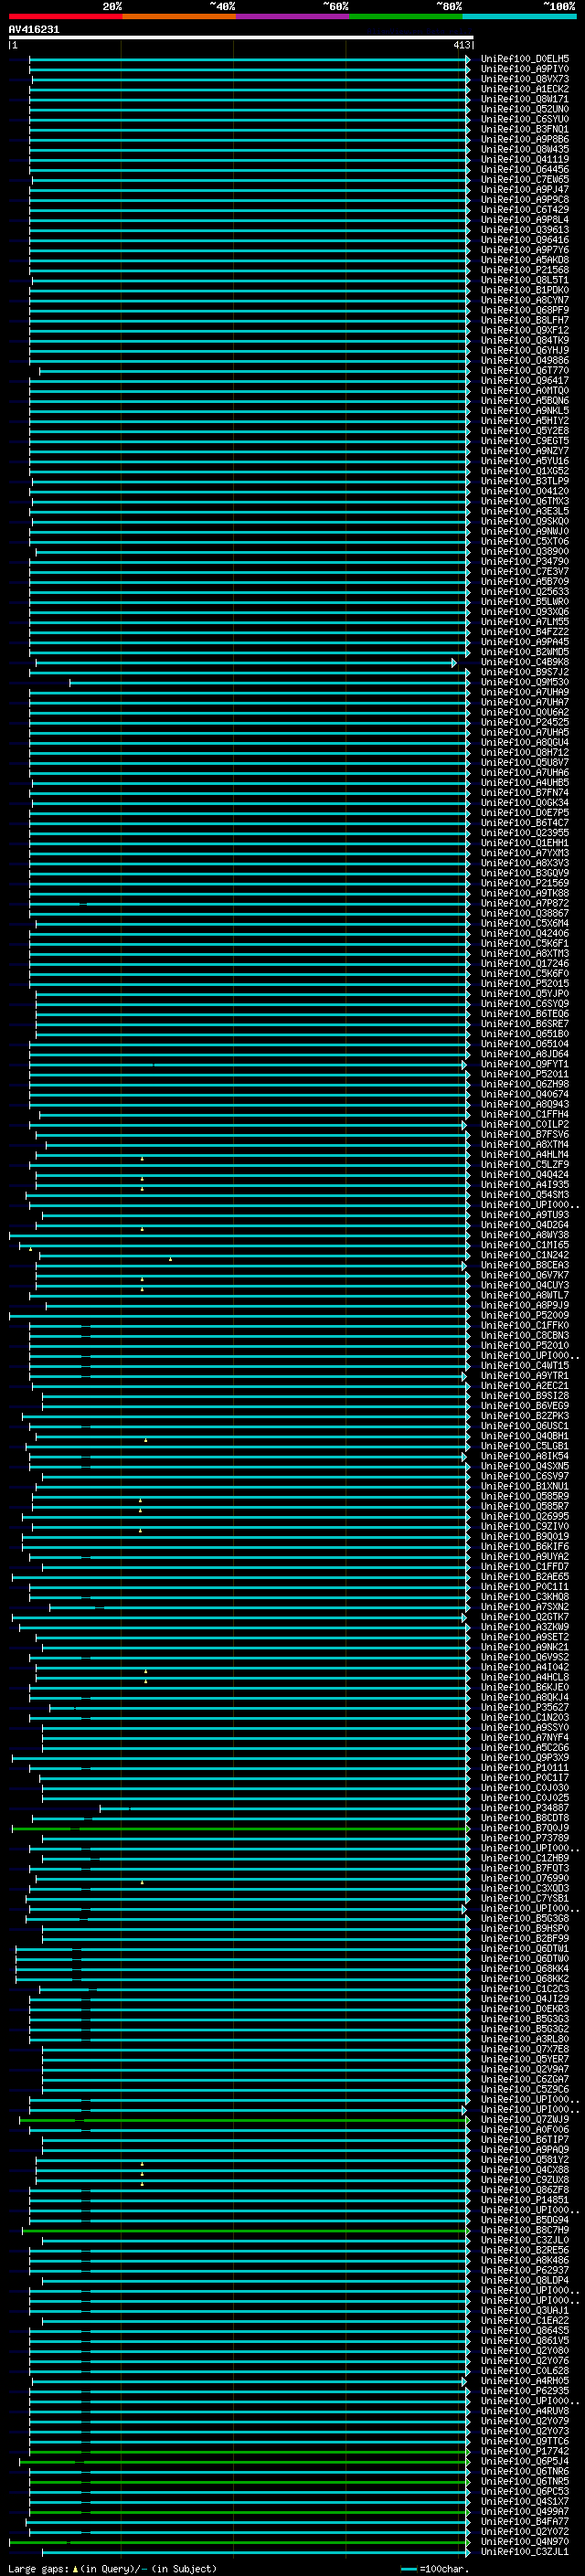Screen dimensions: 585x2576
Task: Select the UniRef100_Q9XF12 label
Action: point(525,330)
